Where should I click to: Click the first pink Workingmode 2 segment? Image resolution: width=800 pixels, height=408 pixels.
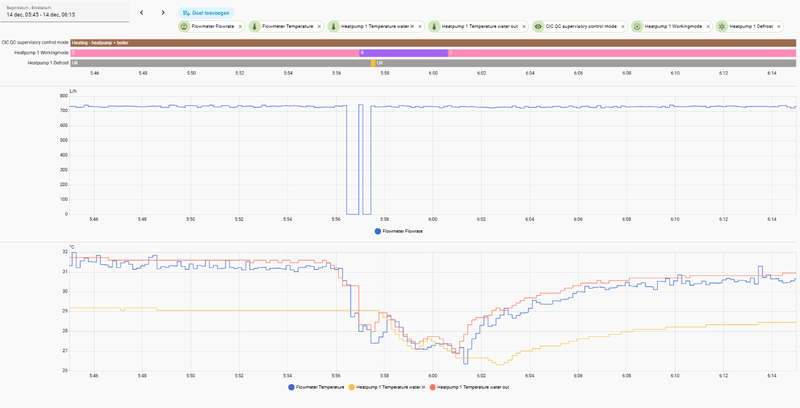pos(215,53)
